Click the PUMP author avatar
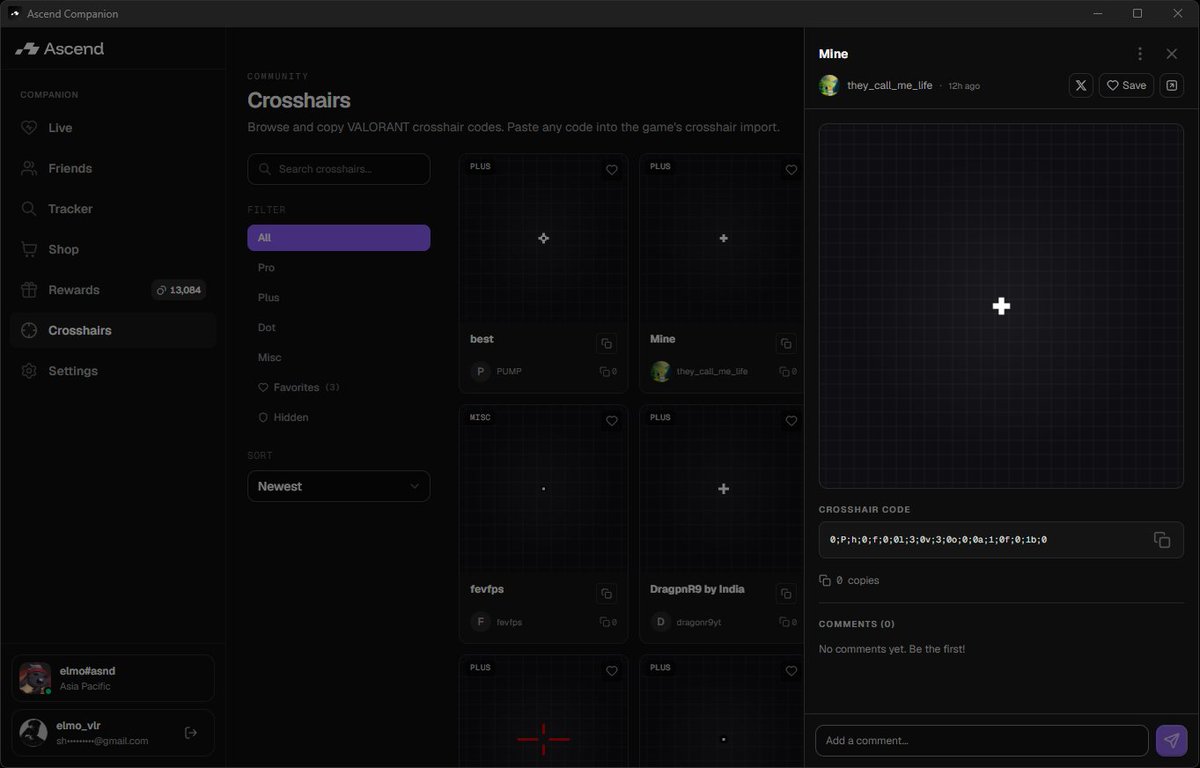This screenshot has width=1200, height=768. tap(481, 371)
